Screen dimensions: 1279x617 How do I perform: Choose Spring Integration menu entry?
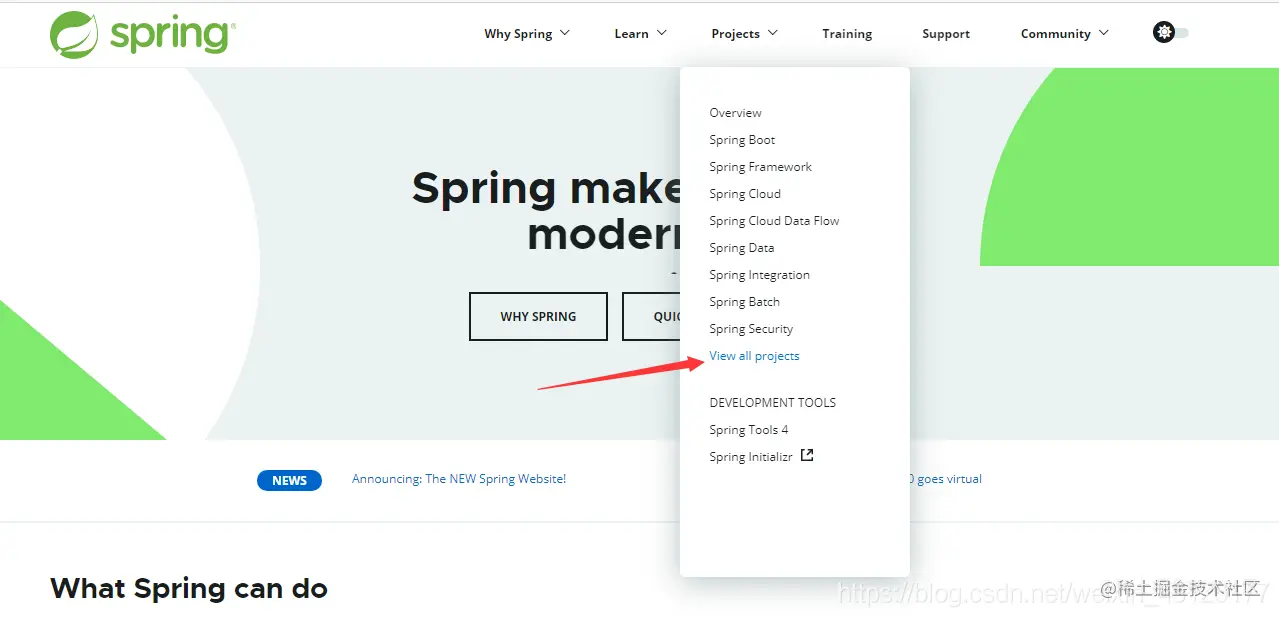tap(759, 275)
